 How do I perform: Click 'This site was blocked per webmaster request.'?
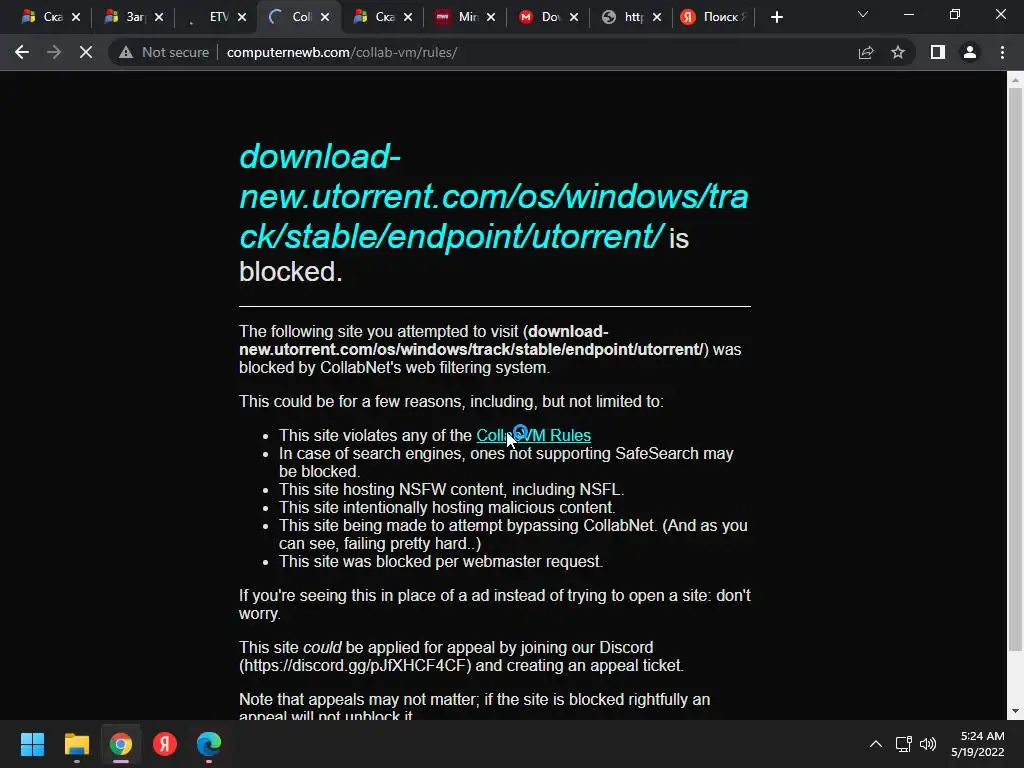[x=441, y=562]
